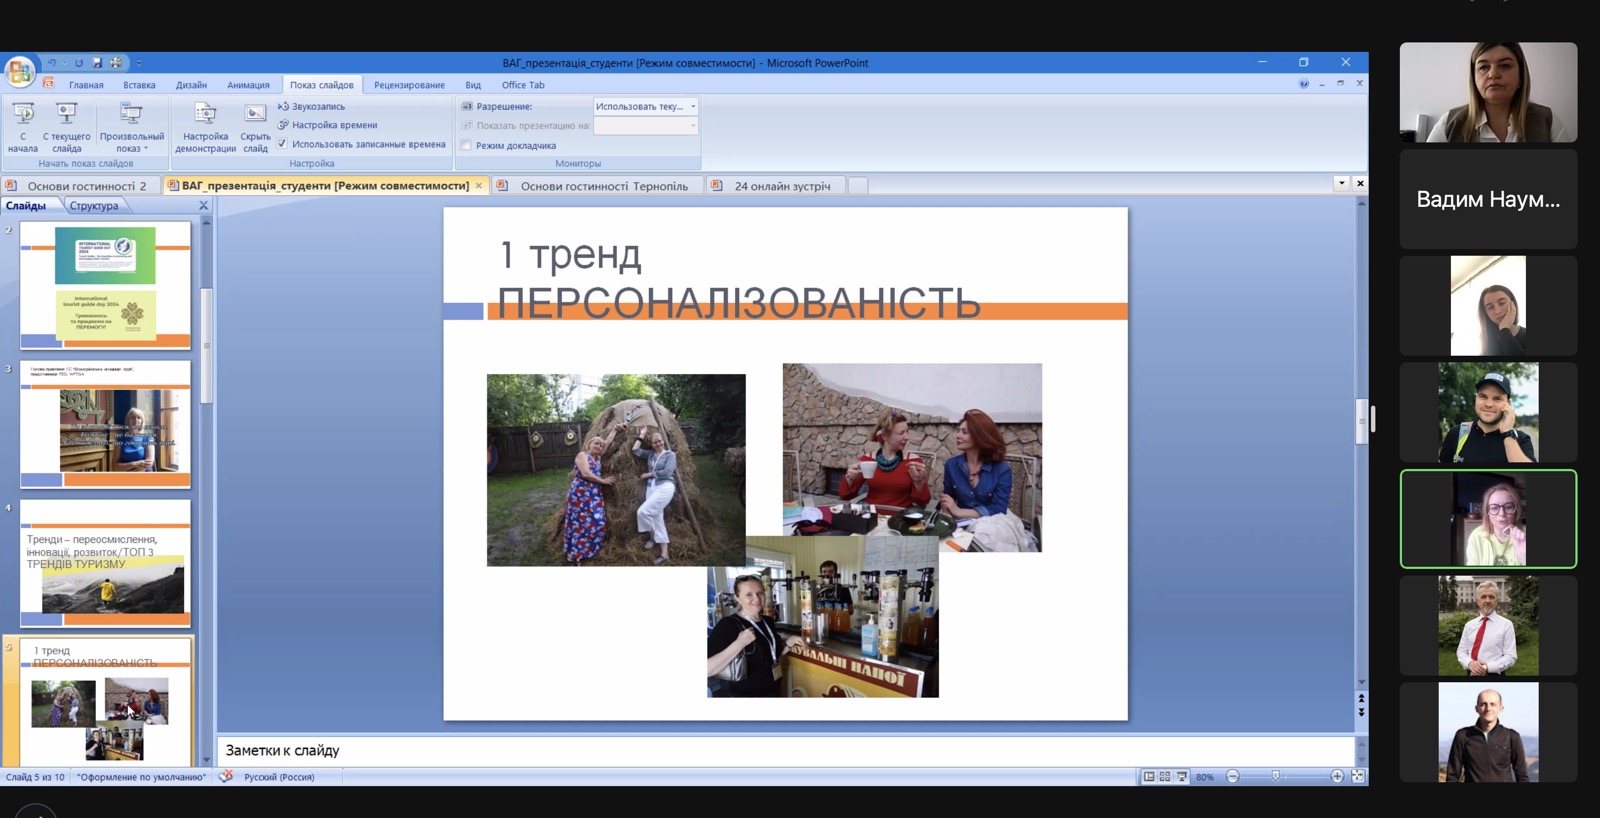Click the new blank document tab button

(x=858, y=186)
